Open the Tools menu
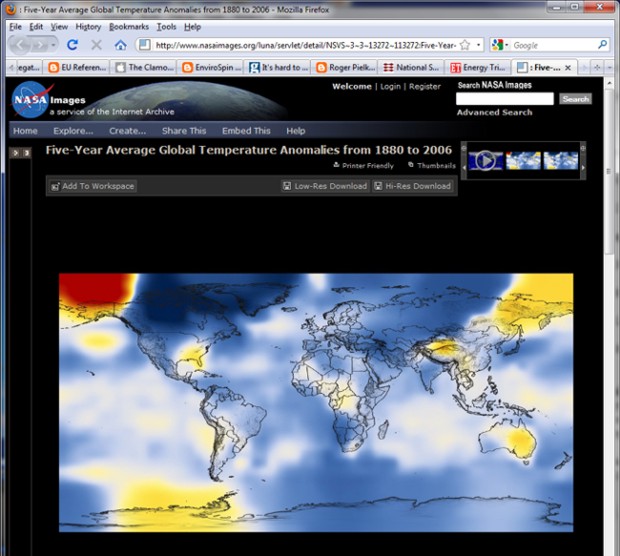This screenshot has width=620, height=556. [x=166, y=26]
